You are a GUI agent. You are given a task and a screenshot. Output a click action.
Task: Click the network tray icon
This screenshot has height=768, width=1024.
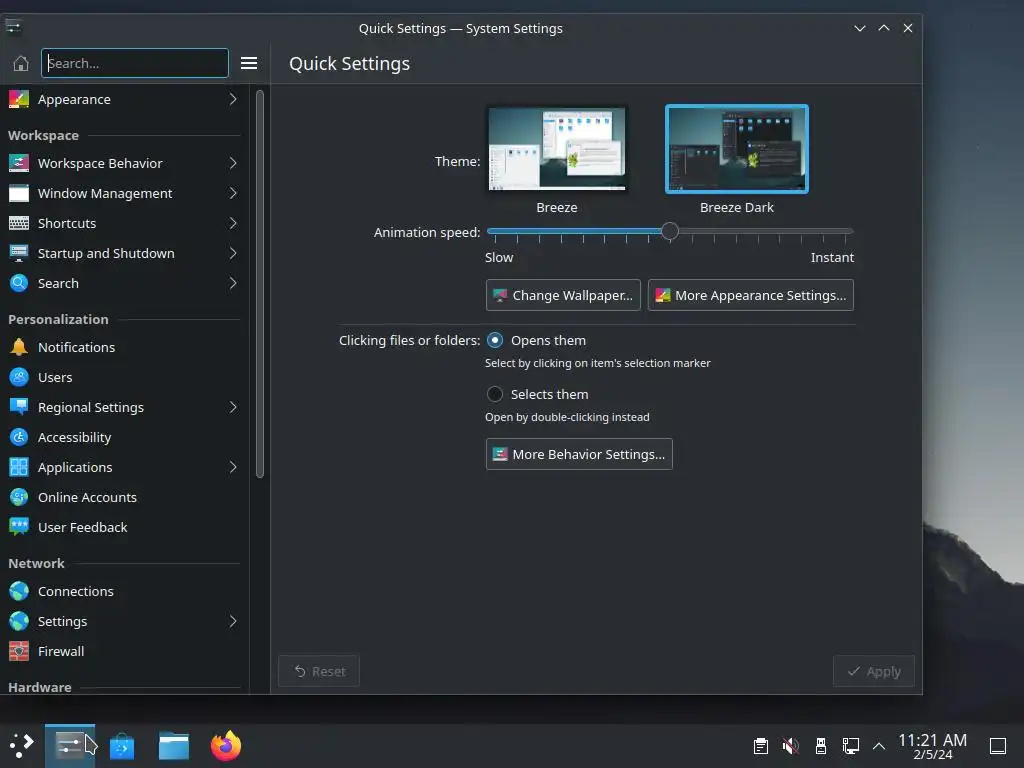click(x=851, y=746)
